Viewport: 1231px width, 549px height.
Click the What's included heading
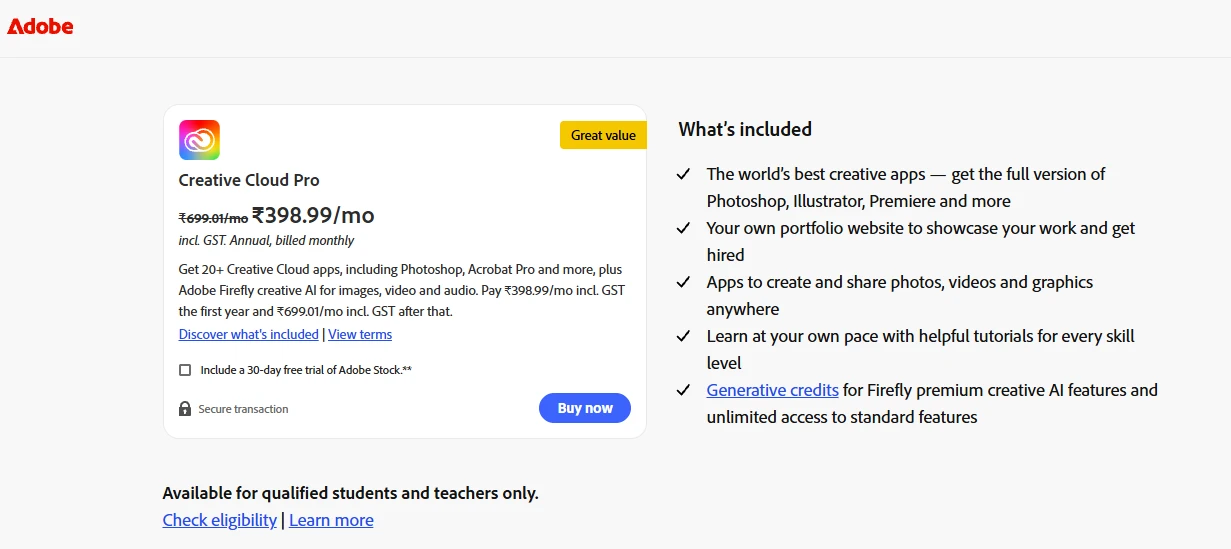click(x=745, y=129)
